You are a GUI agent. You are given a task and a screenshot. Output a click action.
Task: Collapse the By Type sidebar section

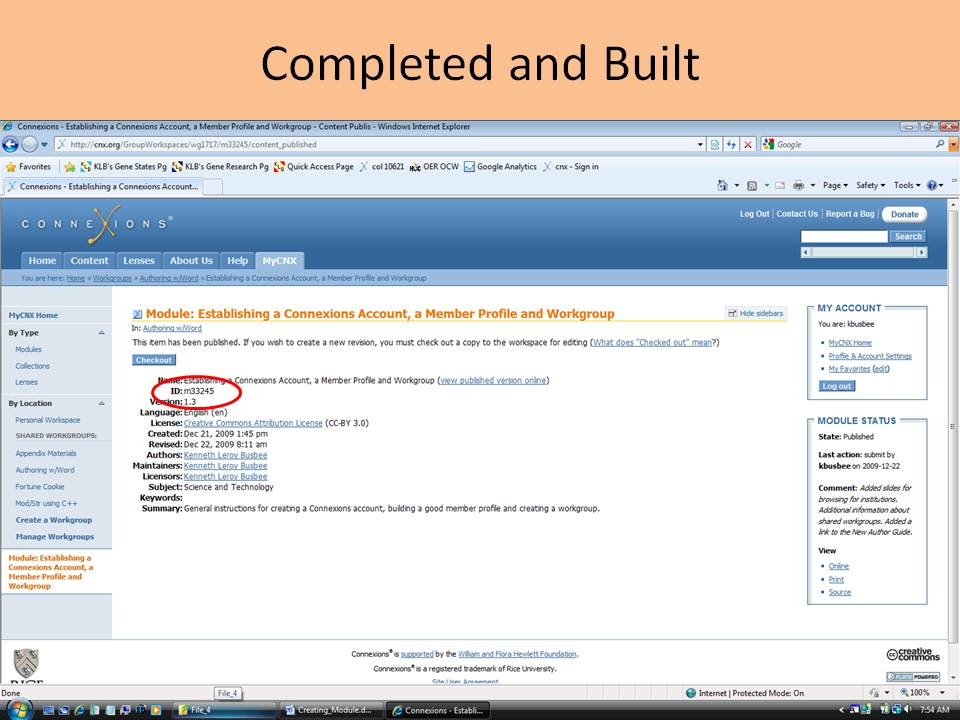(101, 333)
